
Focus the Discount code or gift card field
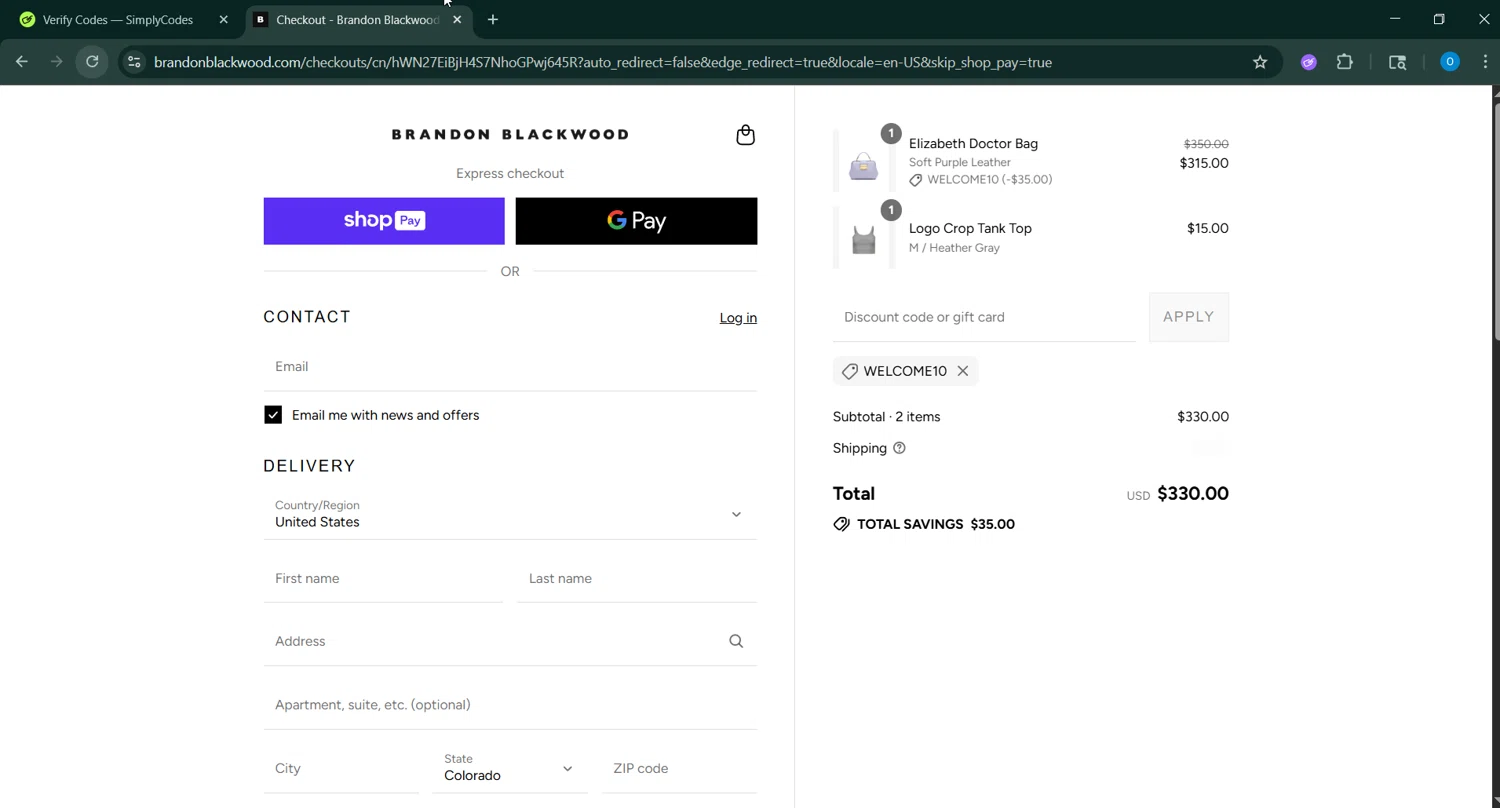pos(984,317)
